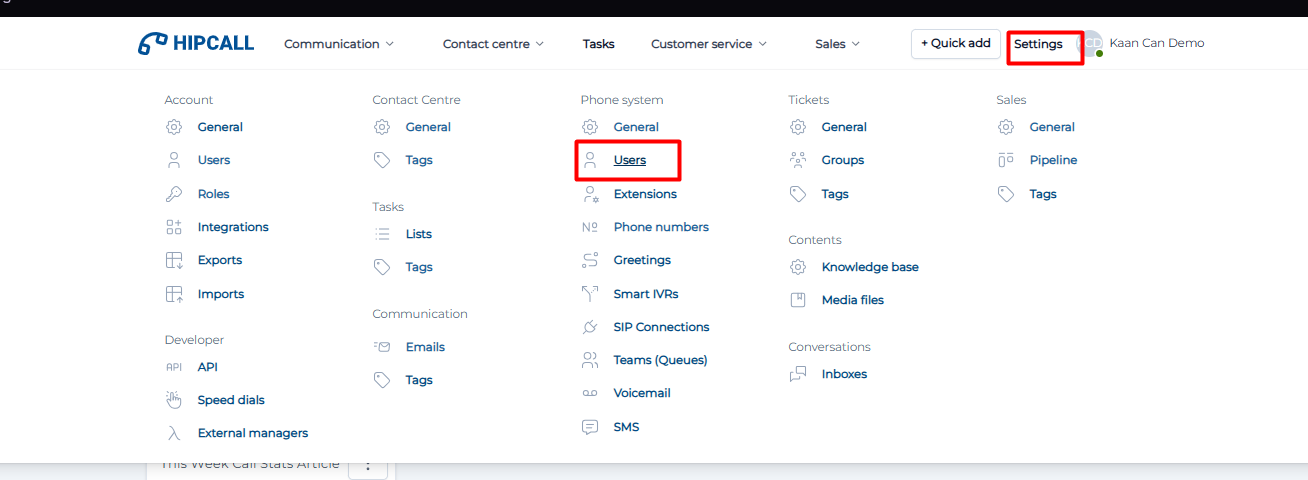Image resolution: width=1308 pixels, height=480 pixels.
Task: Open the Kaan Can Demo account menu
Action: (1157, 43)
